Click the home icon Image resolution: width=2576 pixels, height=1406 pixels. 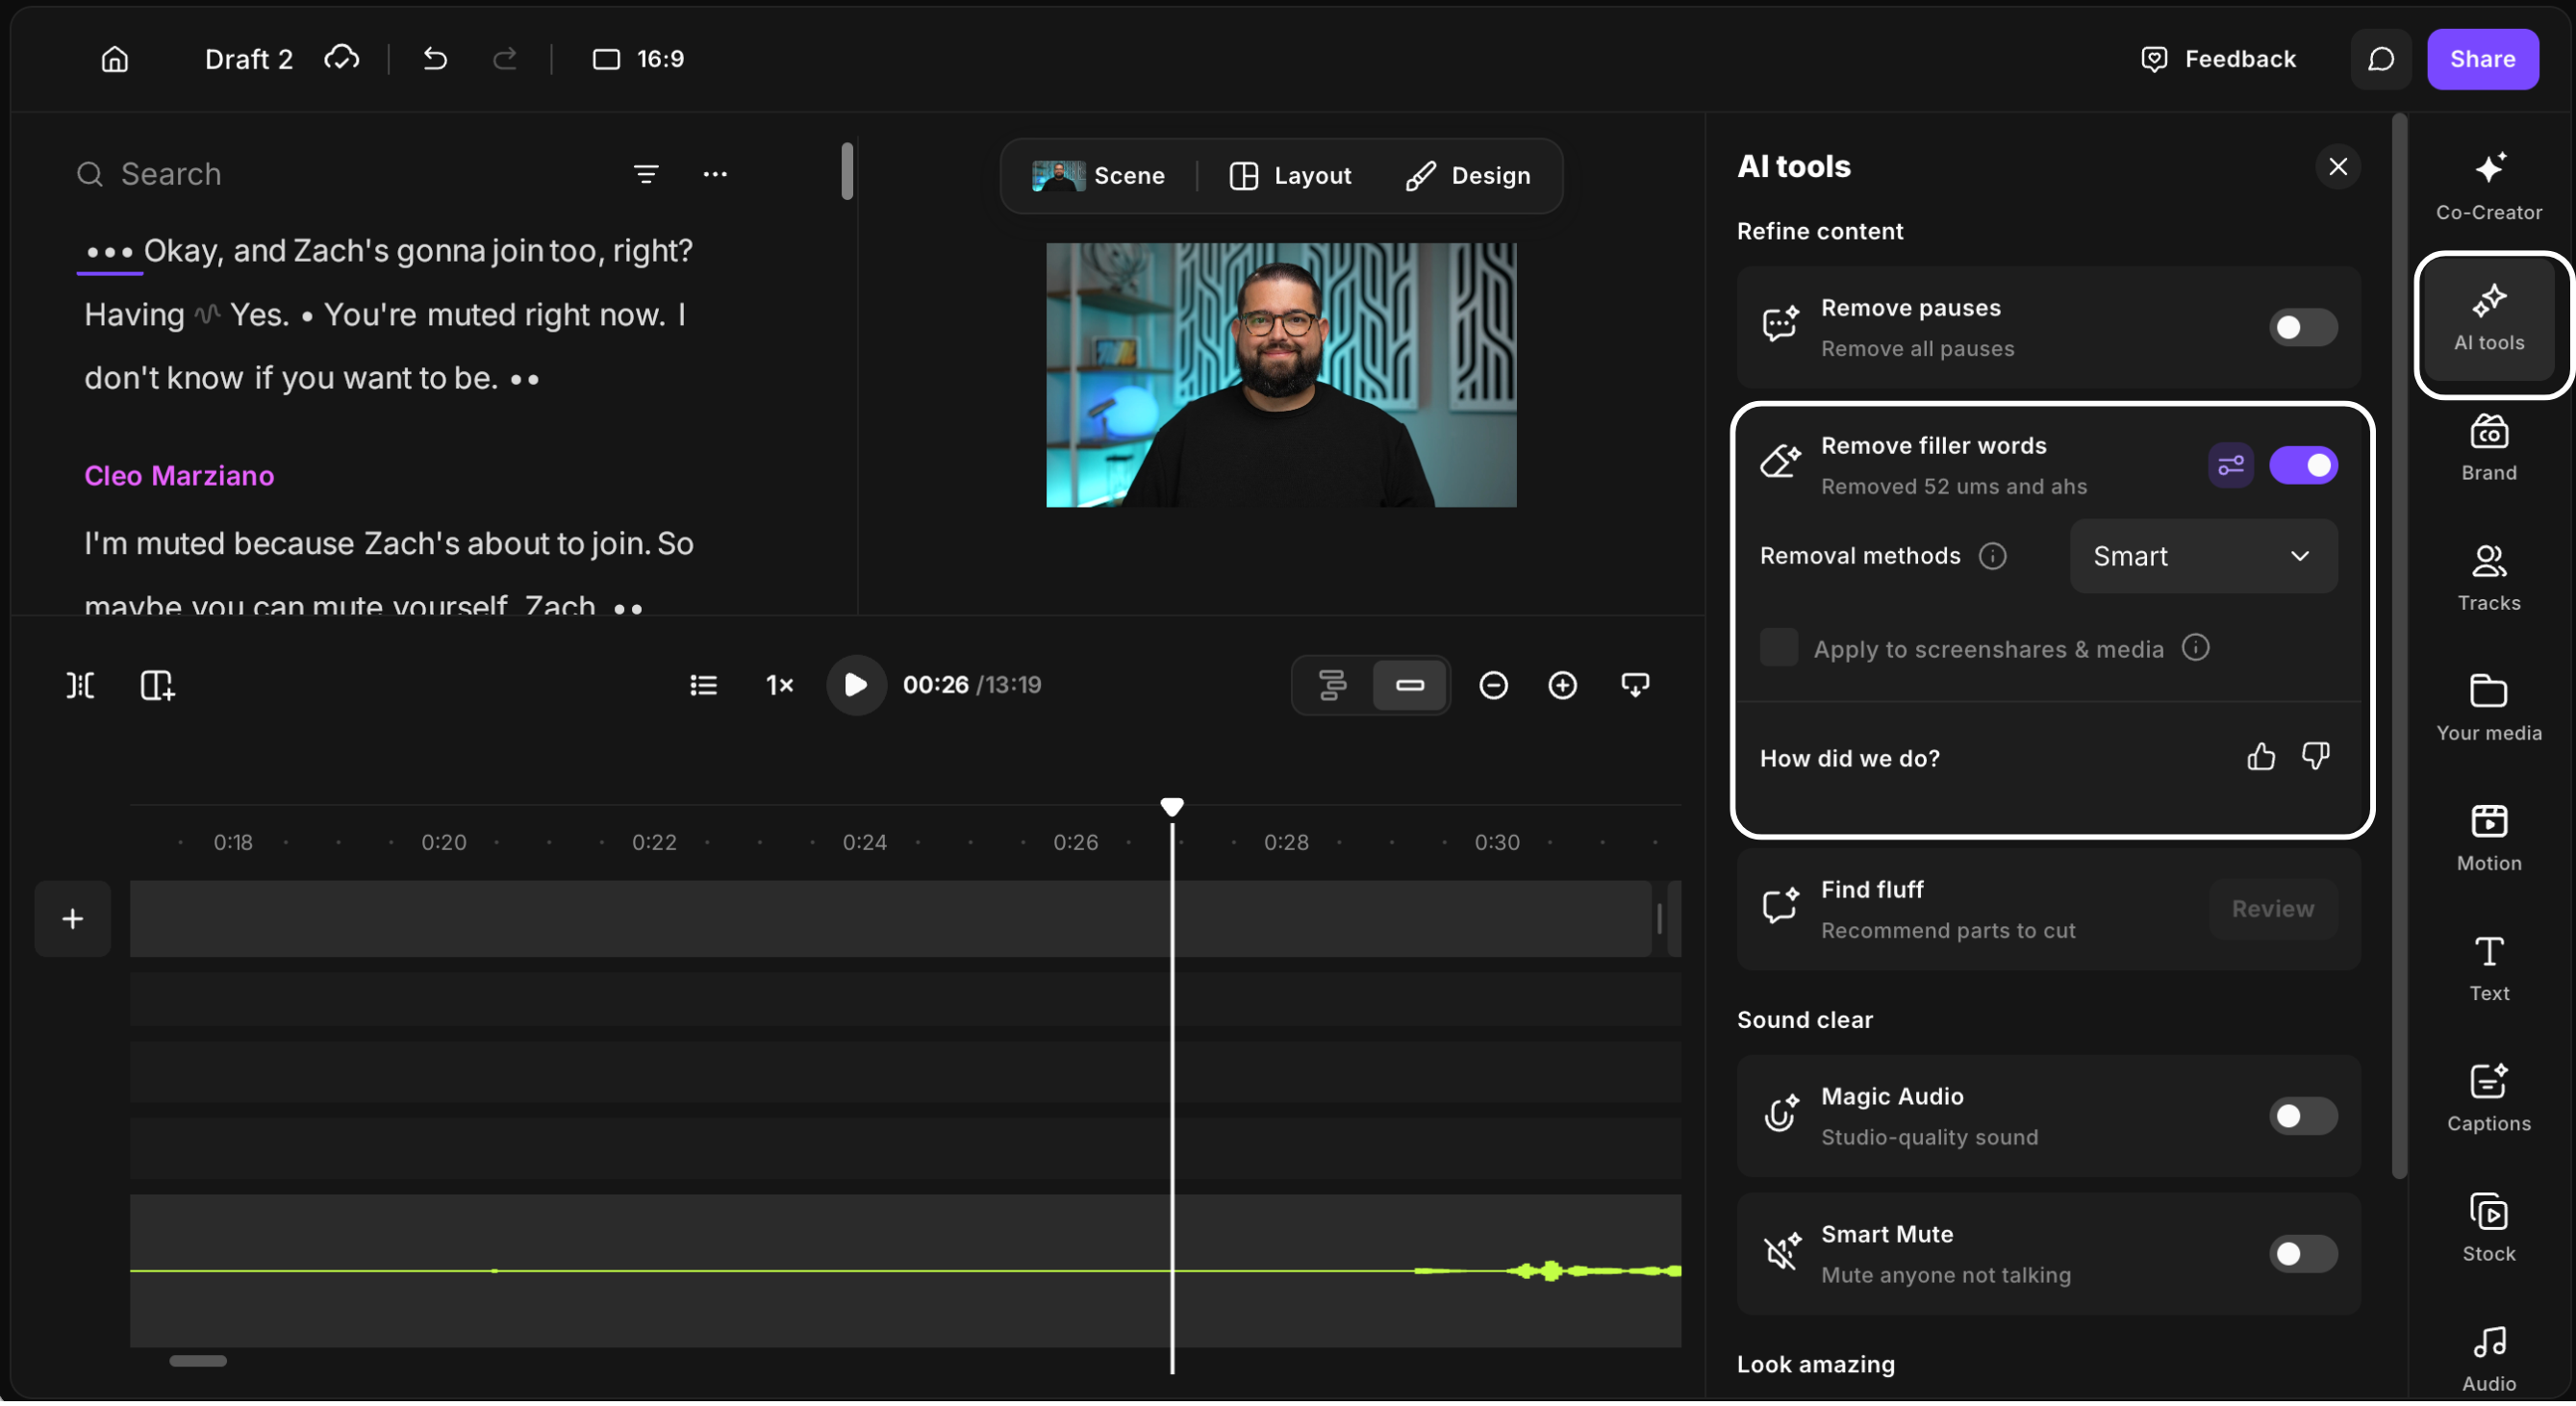pos(115,59)
